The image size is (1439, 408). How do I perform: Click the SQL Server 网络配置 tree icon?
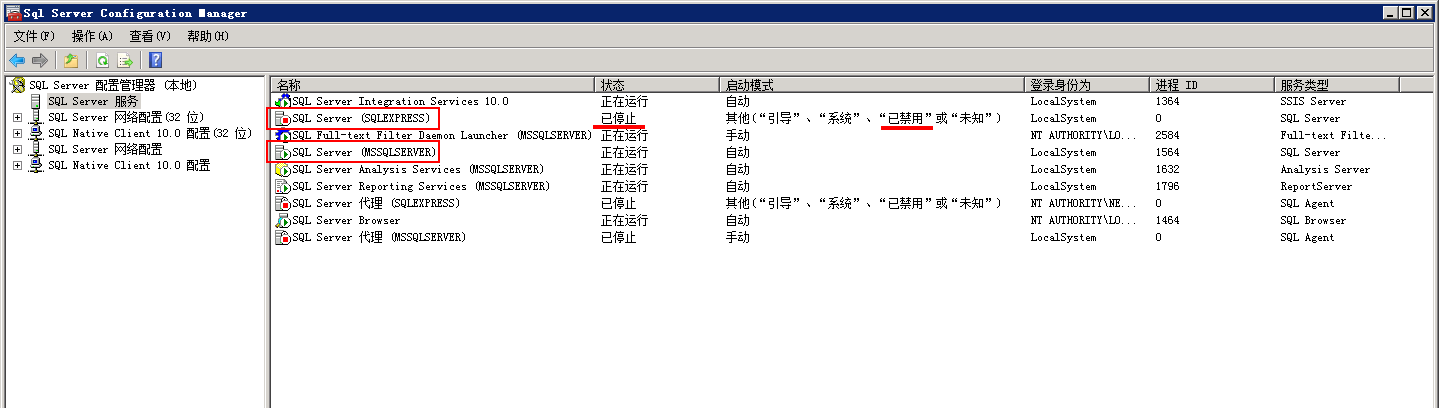click(37, 149)
